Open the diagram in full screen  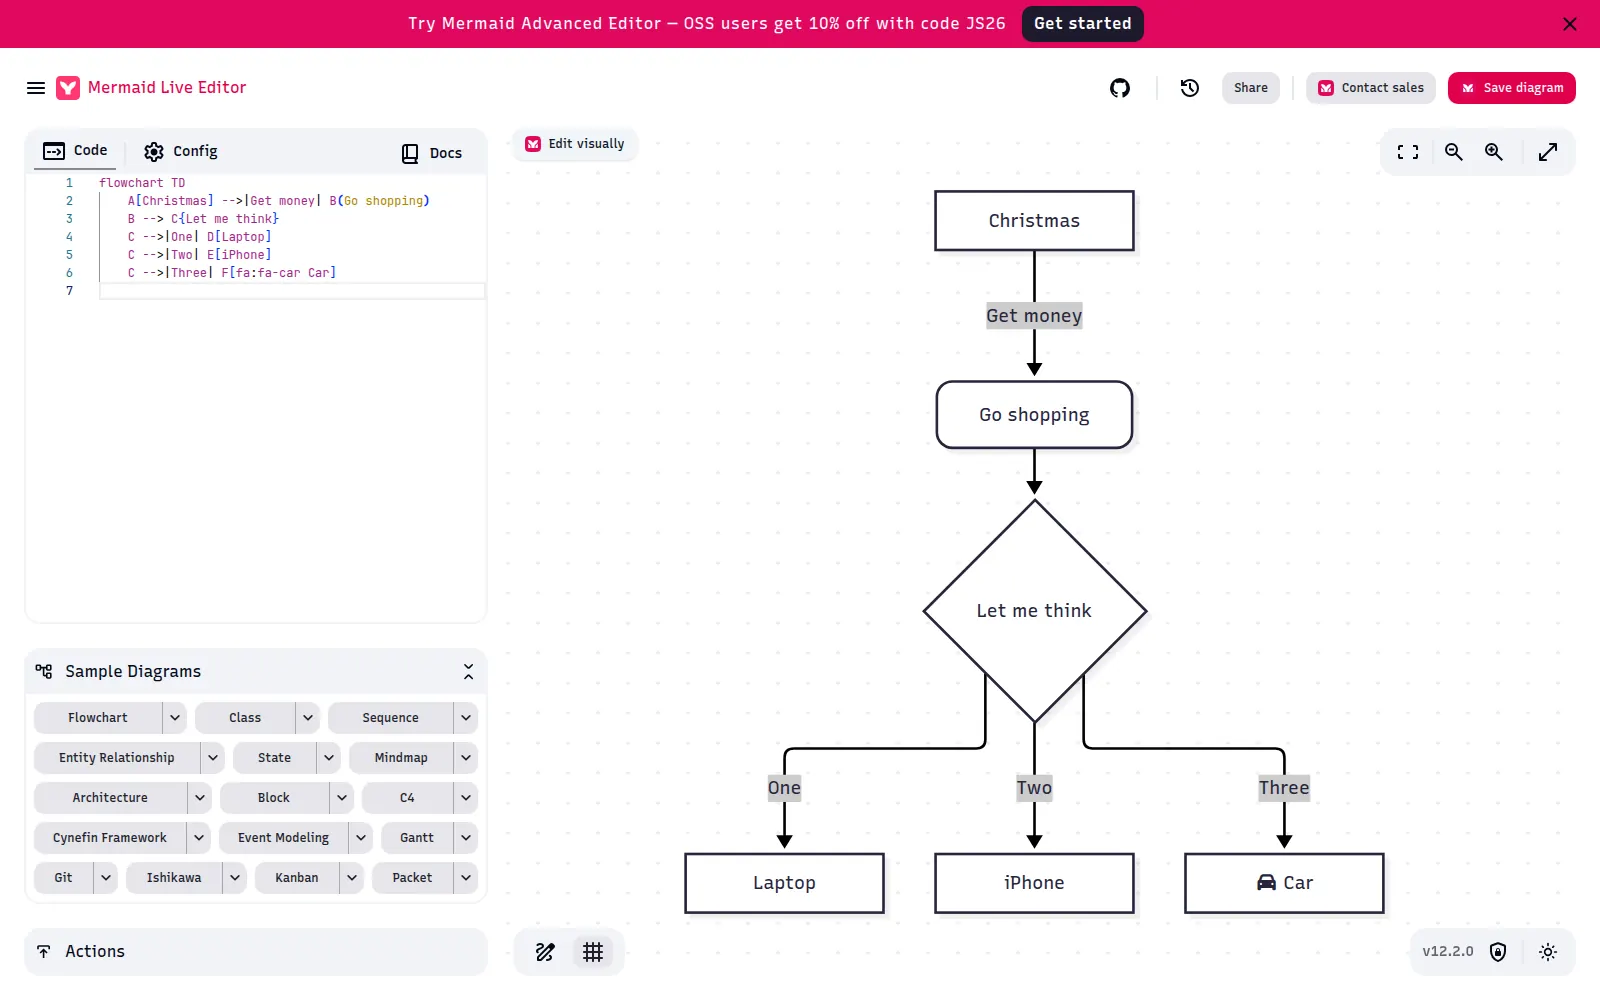pyautogui.click(x=1548, y=152)
